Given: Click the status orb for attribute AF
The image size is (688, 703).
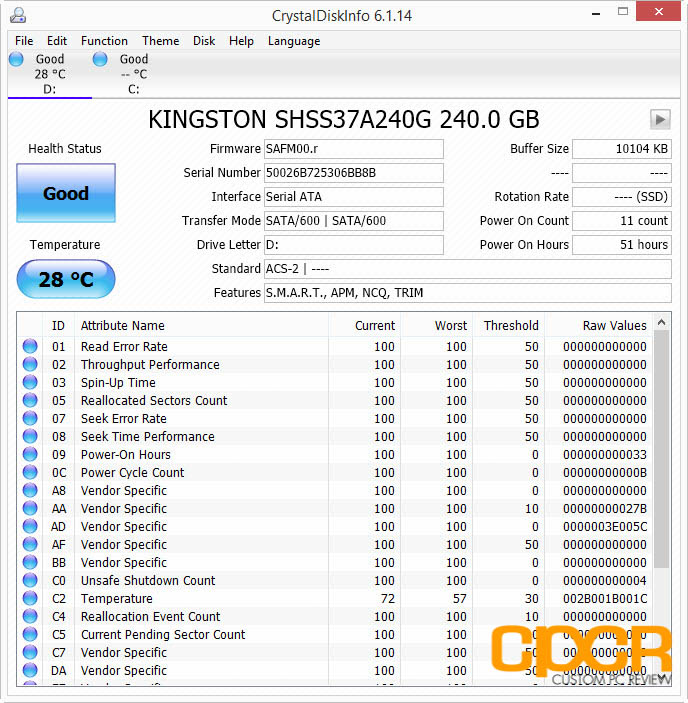Looking at the screenshot, I should click(x=30, y=544).
